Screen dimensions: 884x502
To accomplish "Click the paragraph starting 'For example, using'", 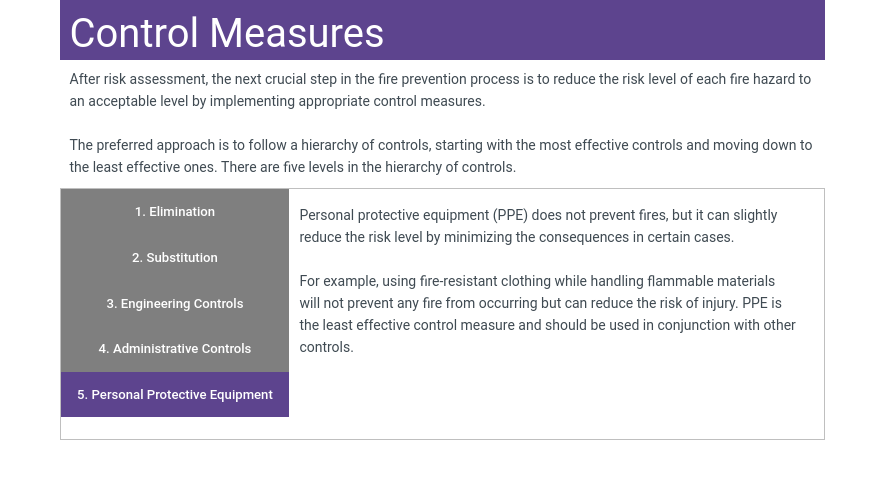I will pyautogui.click(x=547, y=314).
